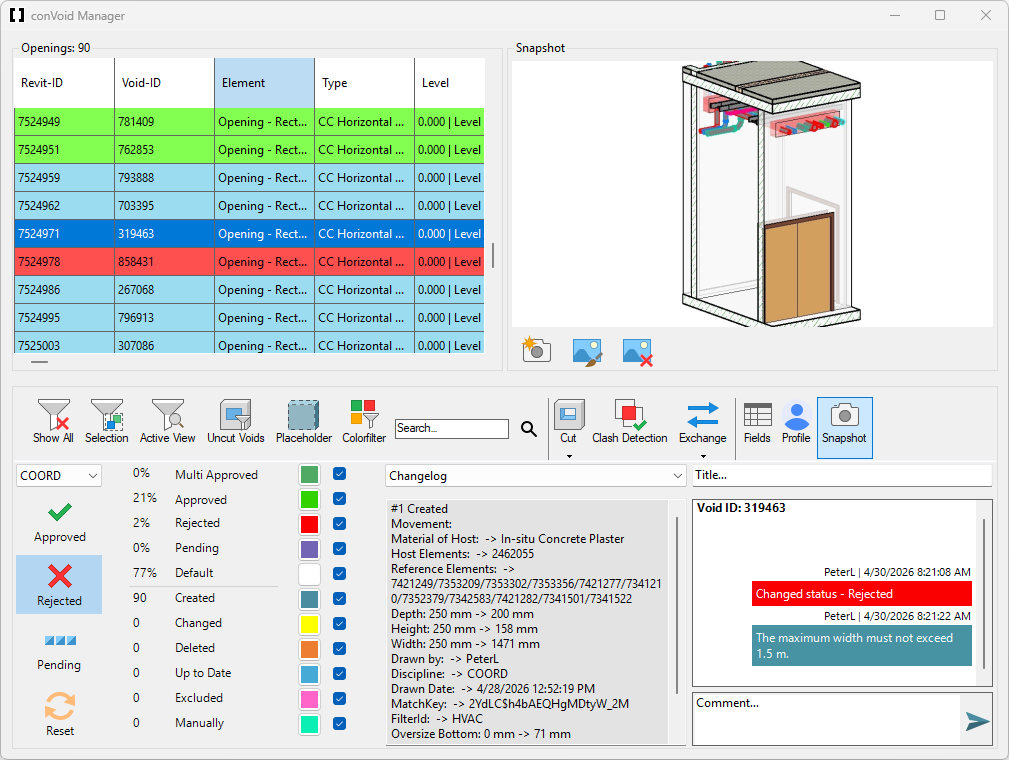Click the 'Changed status - Rejected' message
The height and width of the screenshot is (760, 1009).
862,593
